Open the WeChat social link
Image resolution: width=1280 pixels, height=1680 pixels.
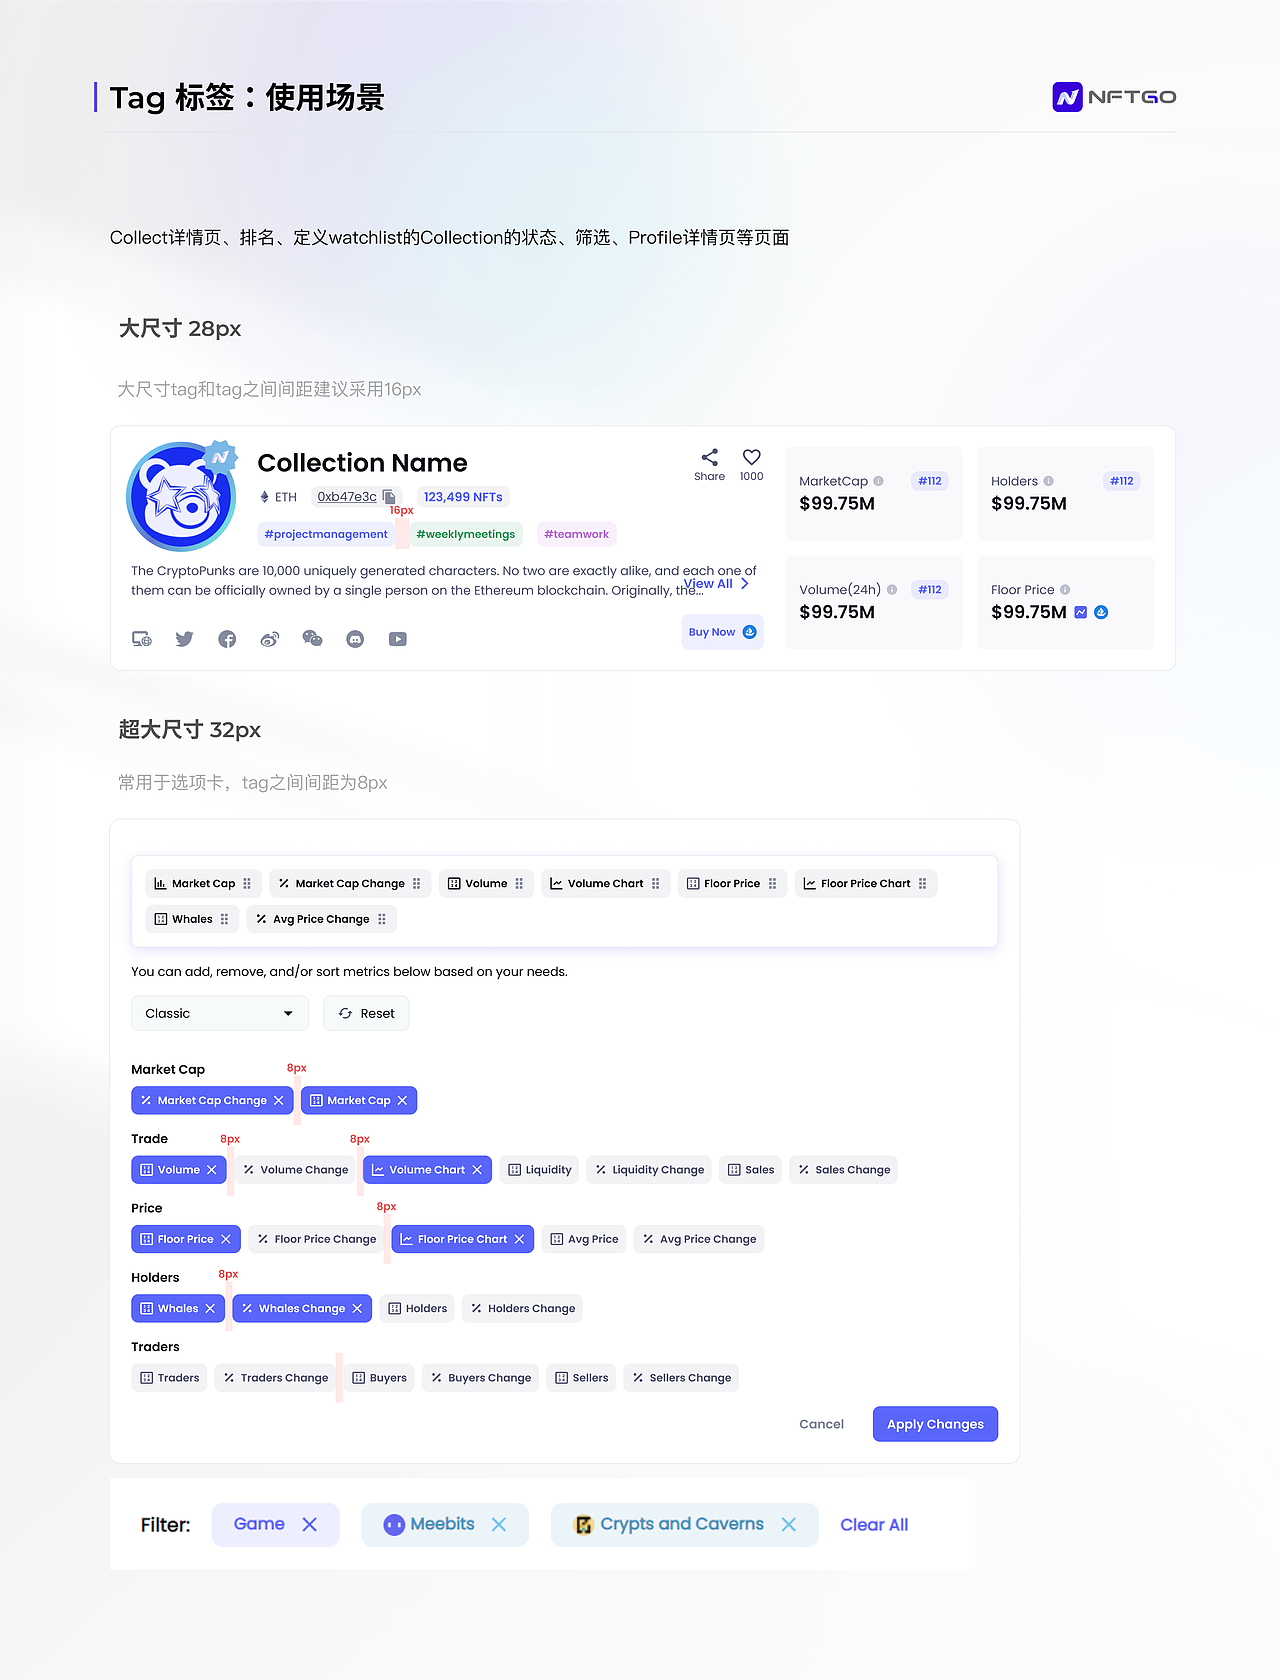pyautogui.click(x=312, y=639)
